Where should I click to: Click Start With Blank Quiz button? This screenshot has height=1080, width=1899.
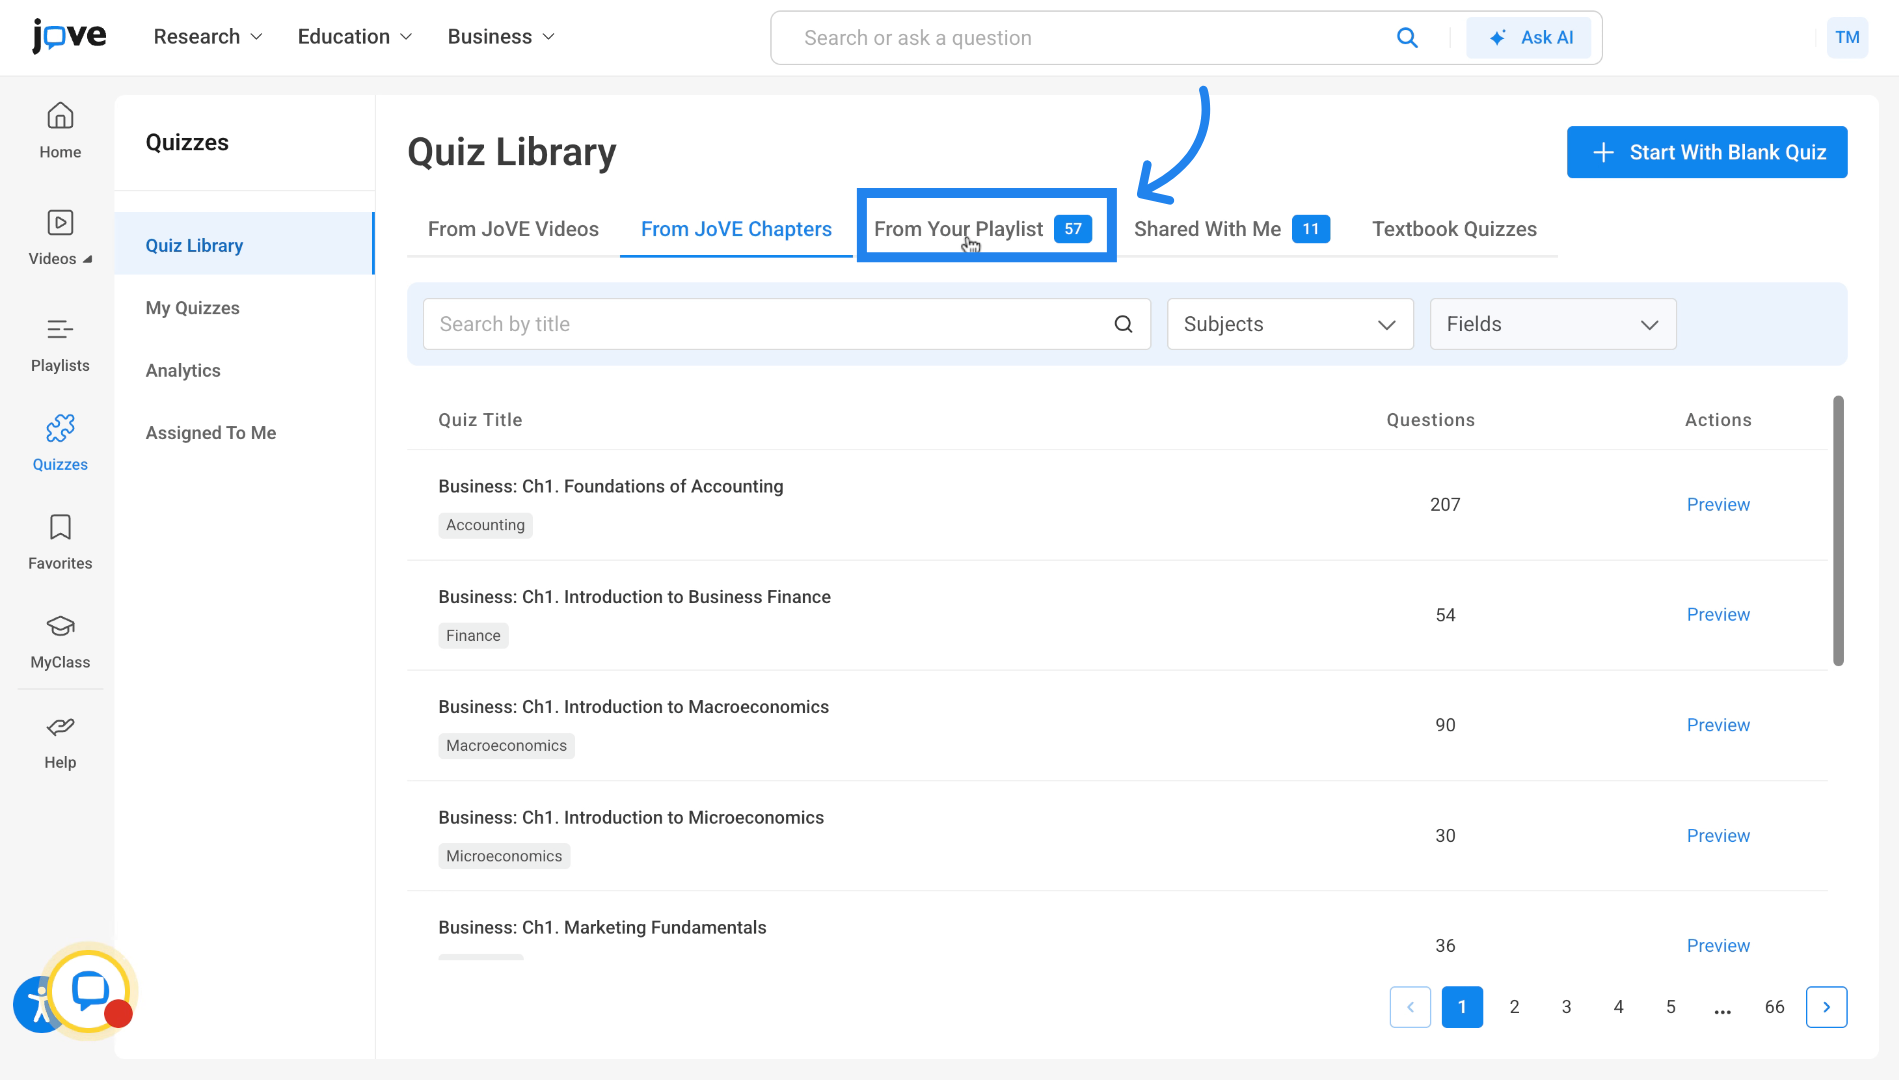tap(1706, 152)
